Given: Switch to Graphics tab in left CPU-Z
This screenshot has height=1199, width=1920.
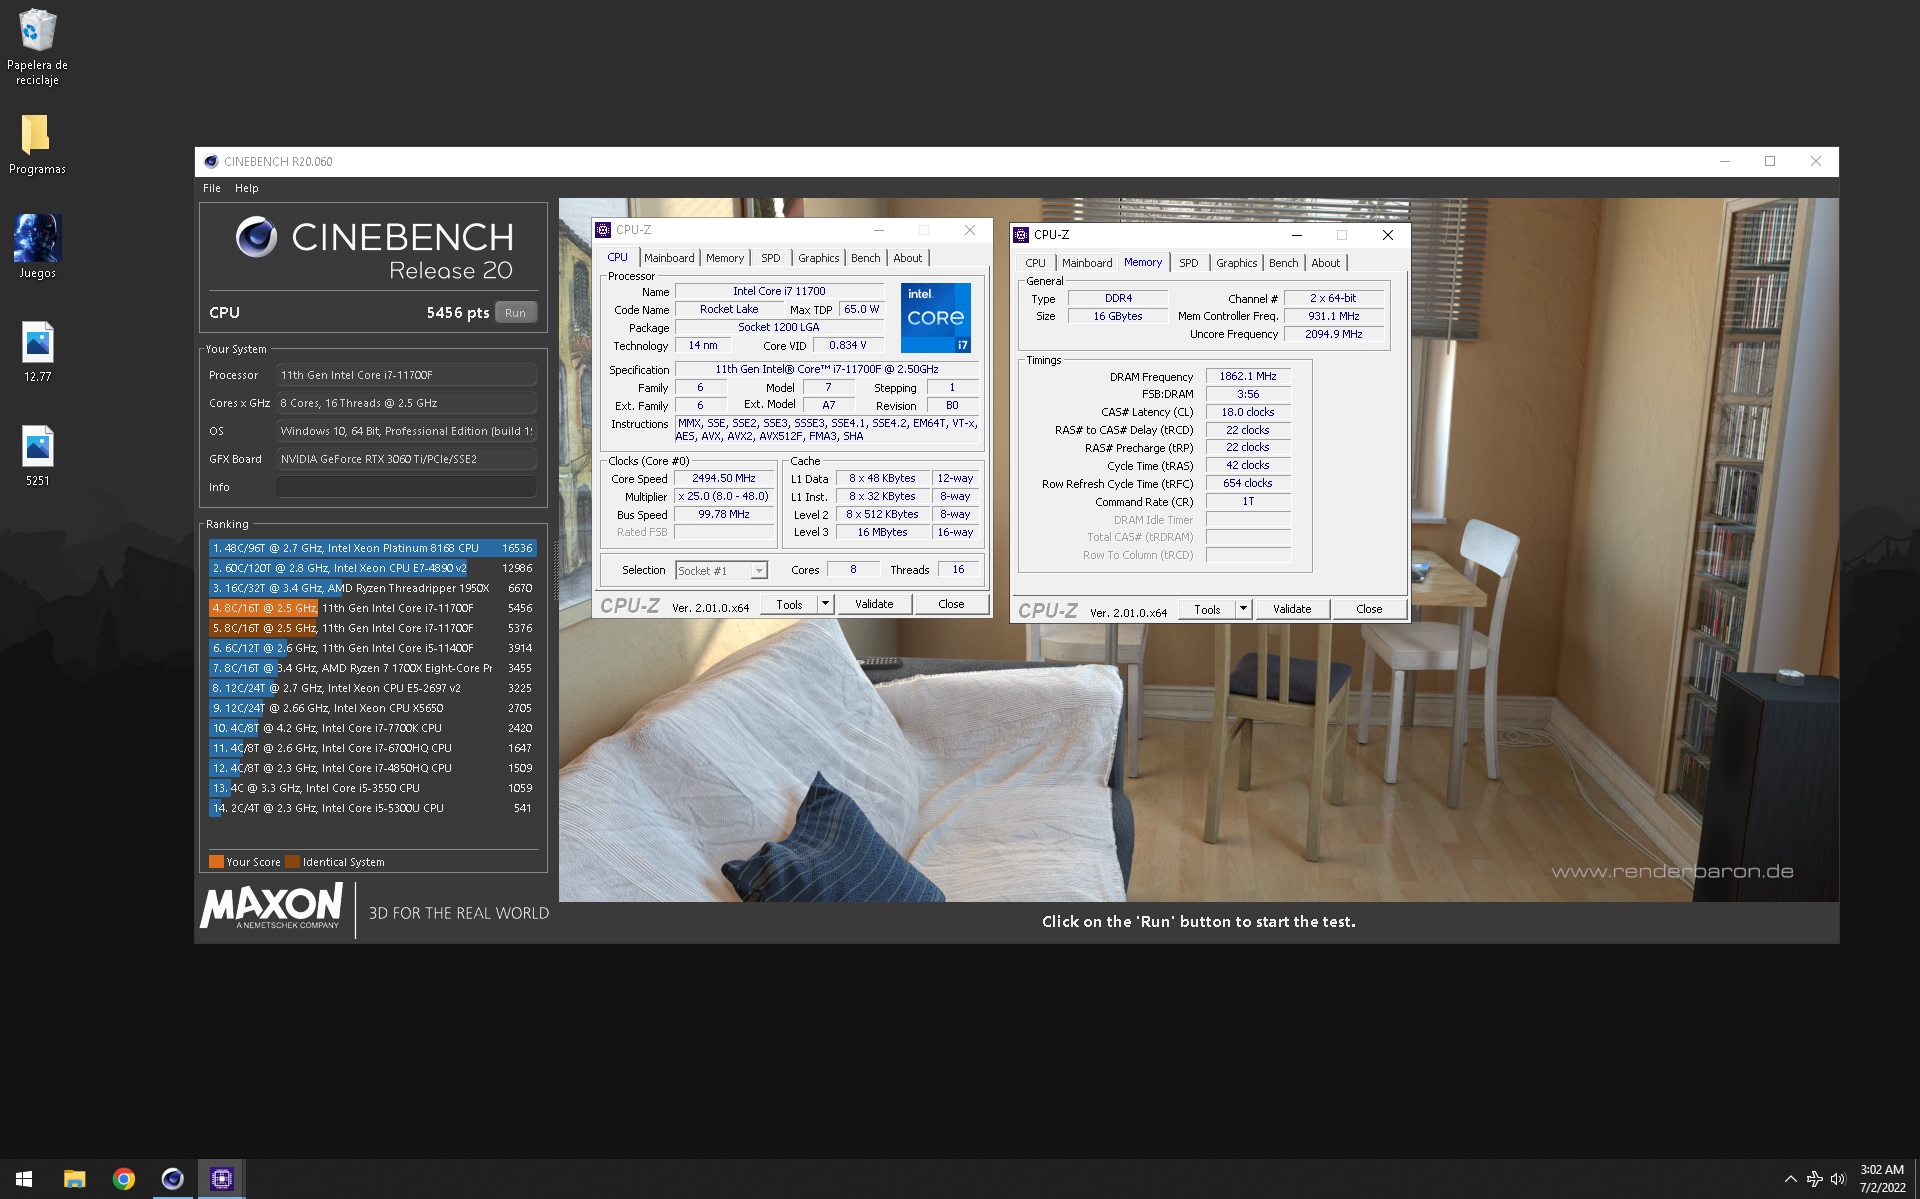Looking at the screenshot, I should 818,258.
